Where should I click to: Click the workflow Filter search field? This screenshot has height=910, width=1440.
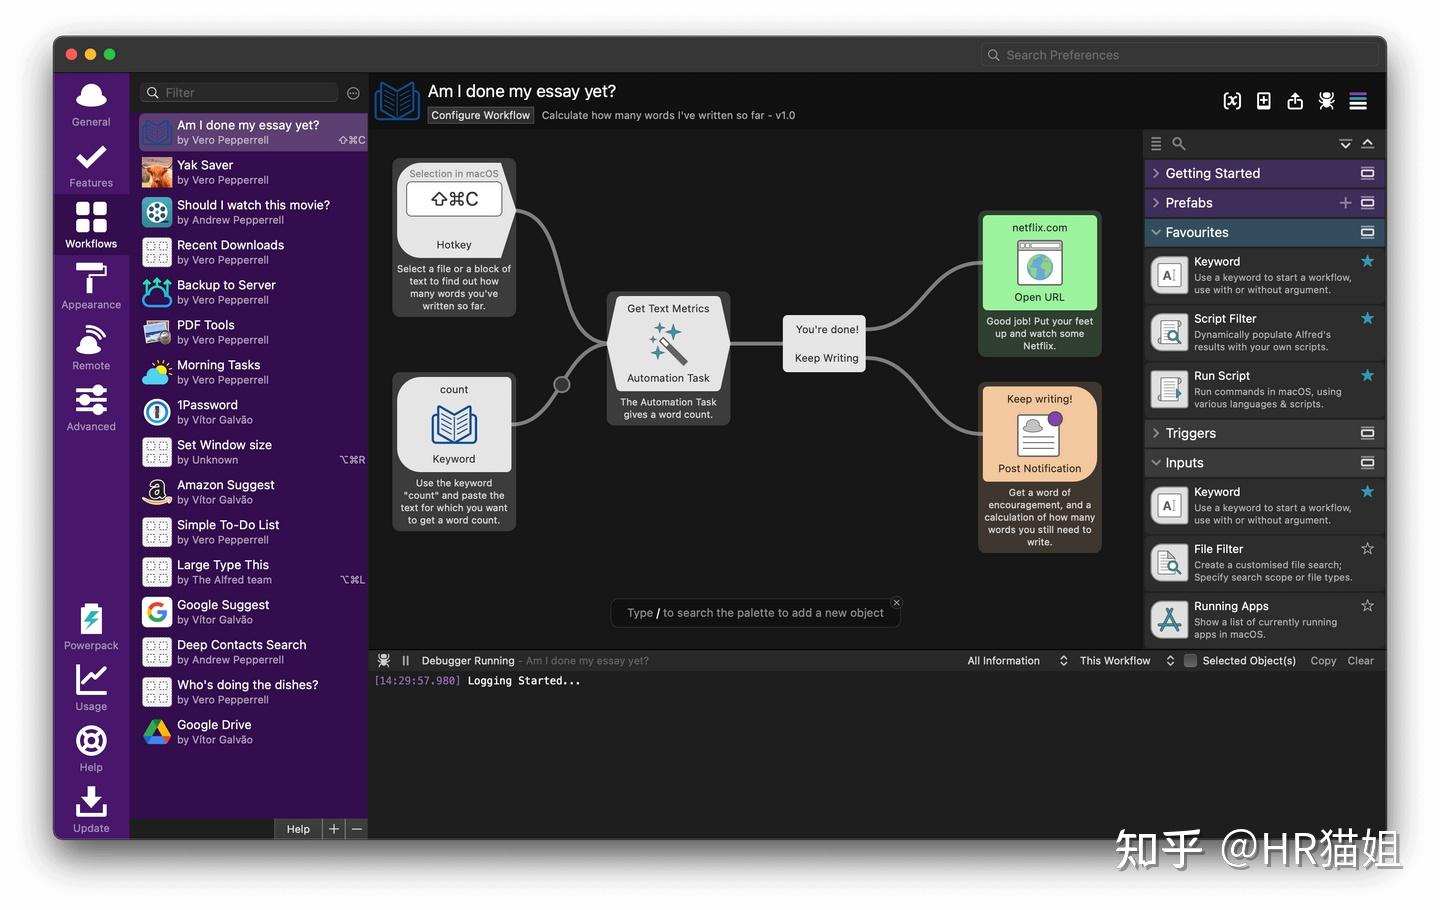(240, 93)
